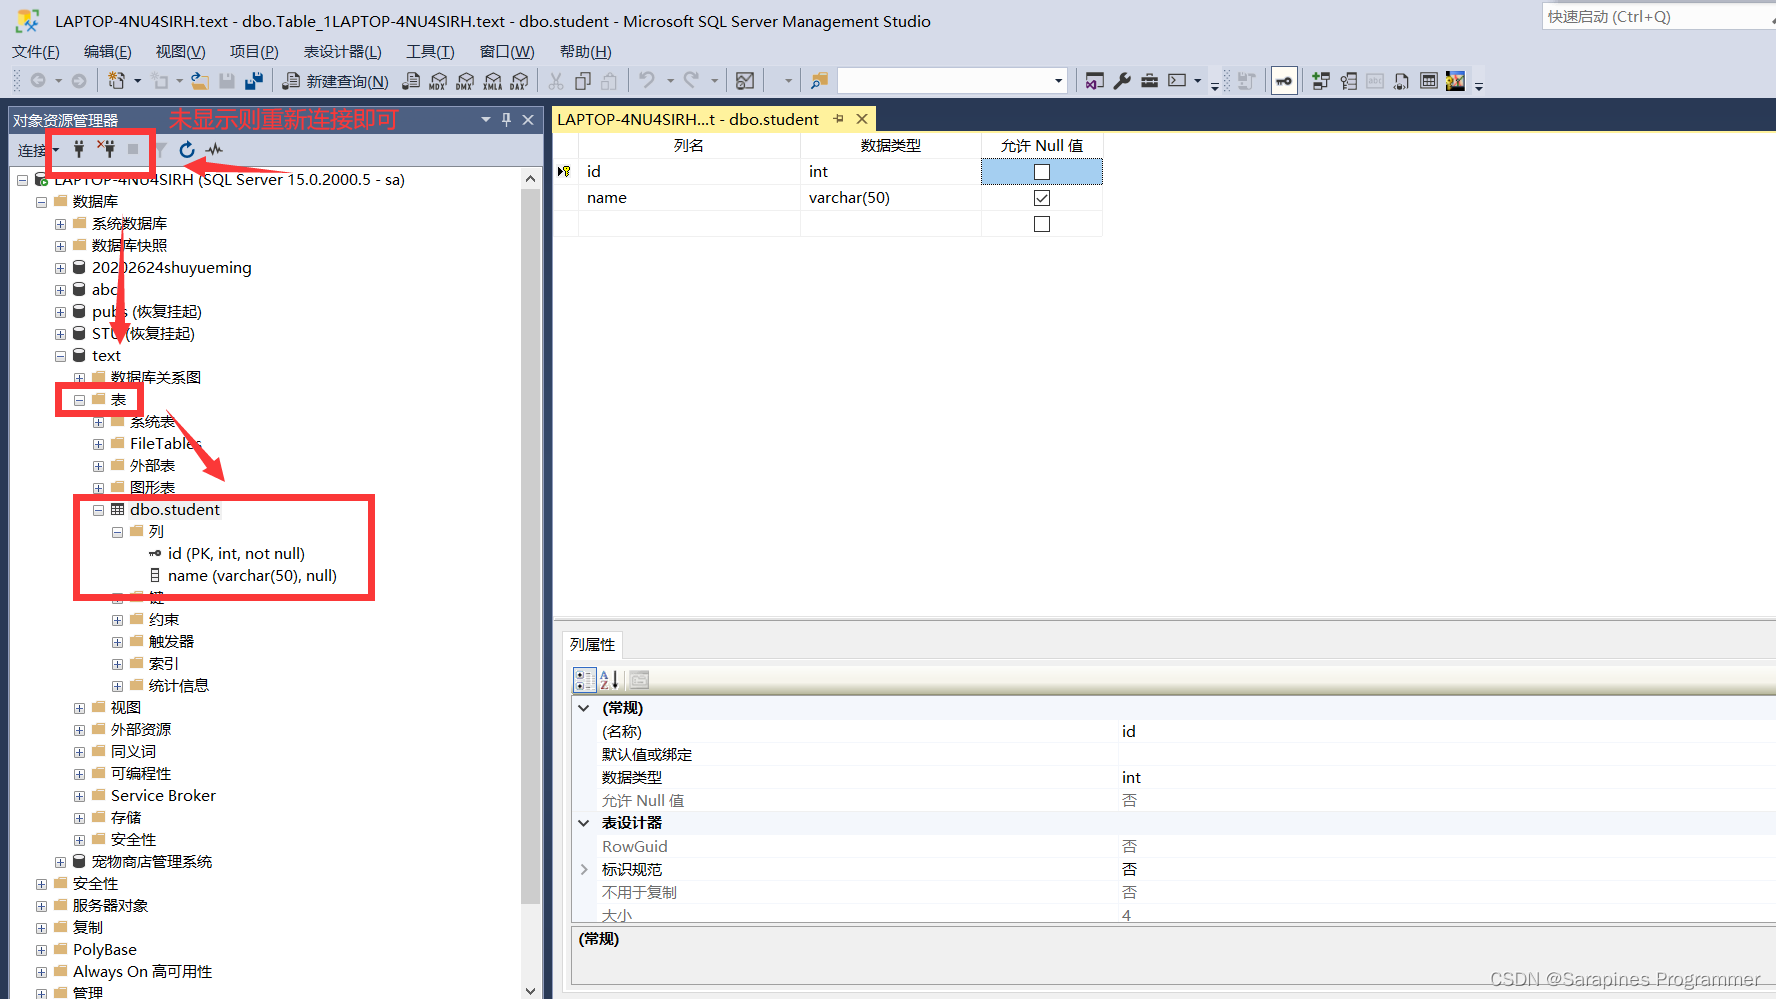Collapse the text database node
Viewport: 1776px width, 999px height.
(x=60, y=356)
